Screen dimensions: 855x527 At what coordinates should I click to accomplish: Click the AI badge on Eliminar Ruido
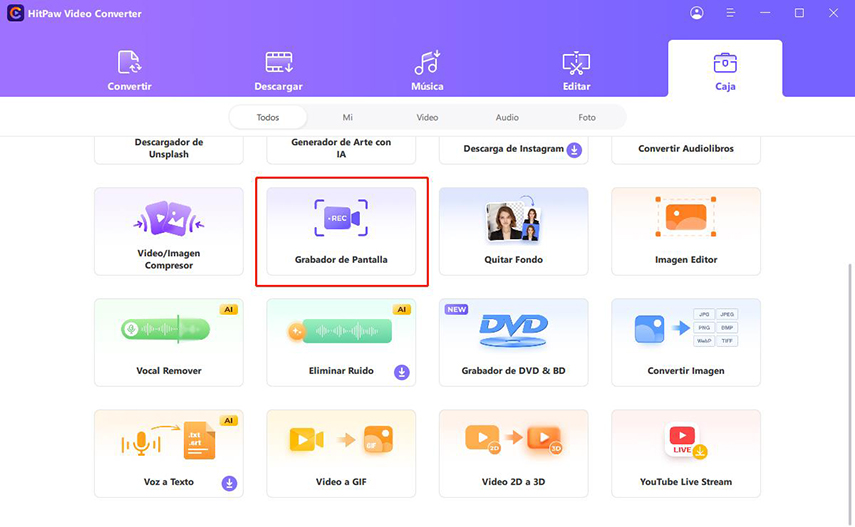tap(401, 309)
